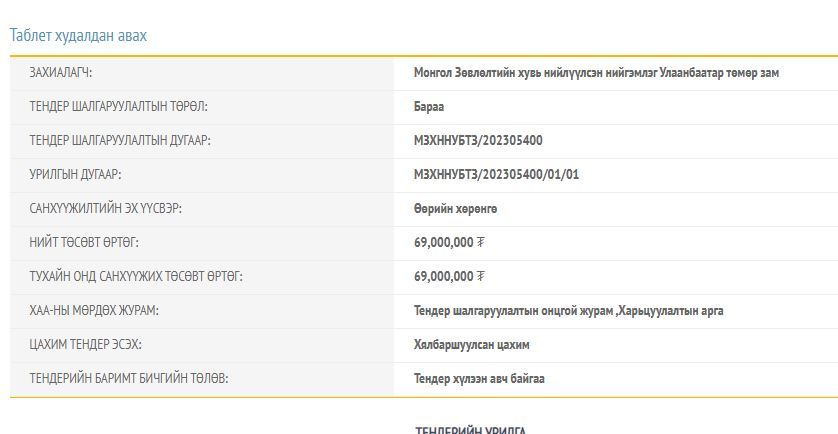Click the "Бараа" tender type value
Viewport: 838px width, 434px height.
(x=429, y=107)
